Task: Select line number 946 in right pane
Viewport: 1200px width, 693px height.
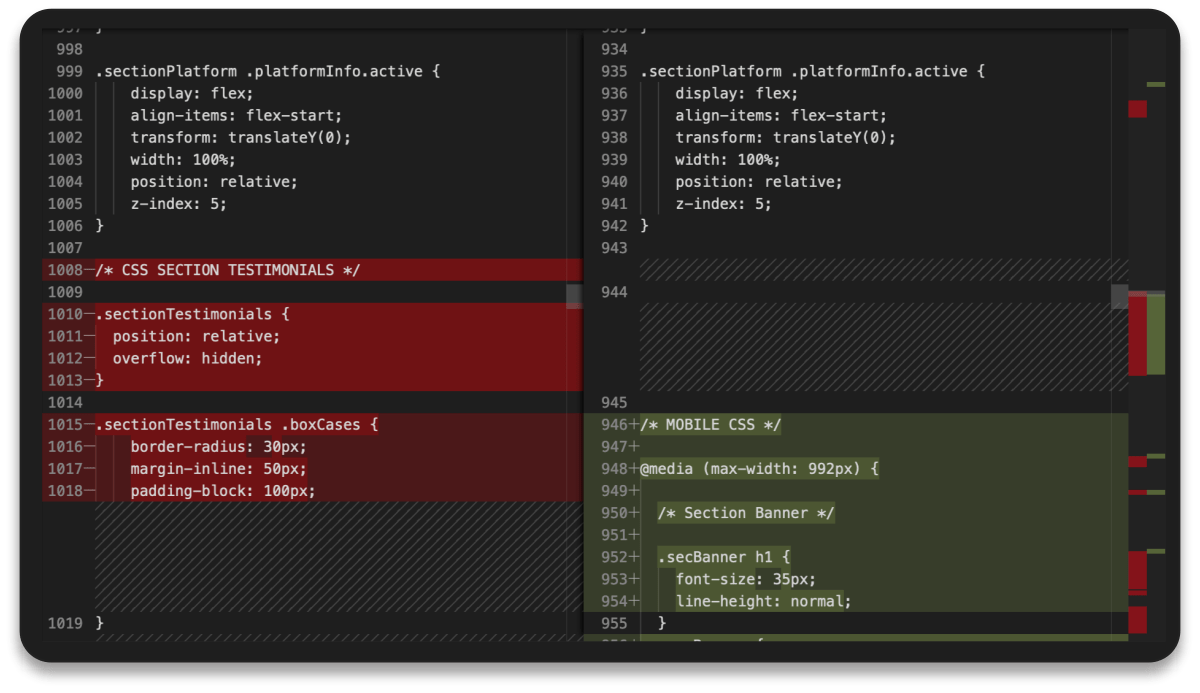Action: tap(614, 425)
